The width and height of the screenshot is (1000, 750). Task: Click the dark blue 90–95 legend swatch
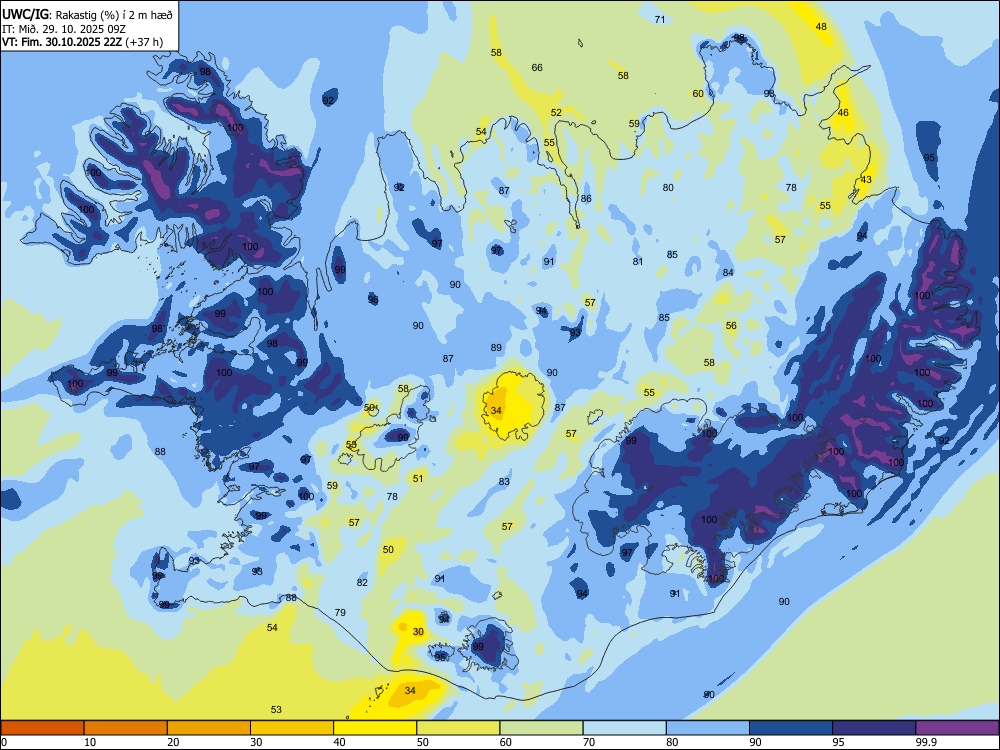pyautogui.click(x=791, y=728)
